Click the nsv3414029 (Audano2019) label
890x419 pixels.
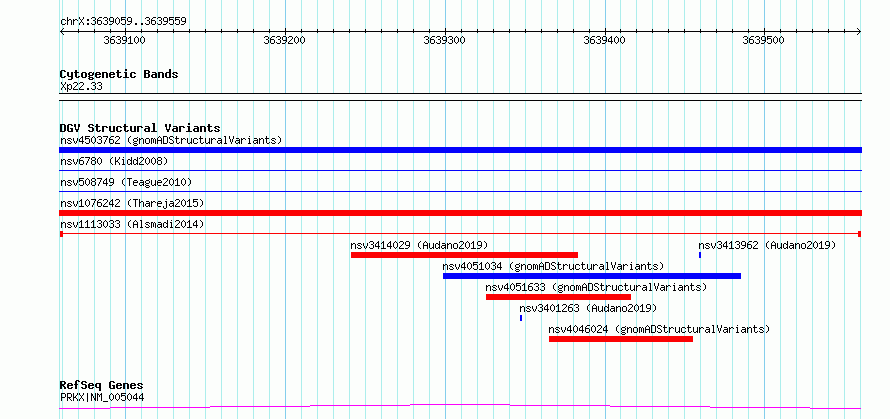pos(419,245)
